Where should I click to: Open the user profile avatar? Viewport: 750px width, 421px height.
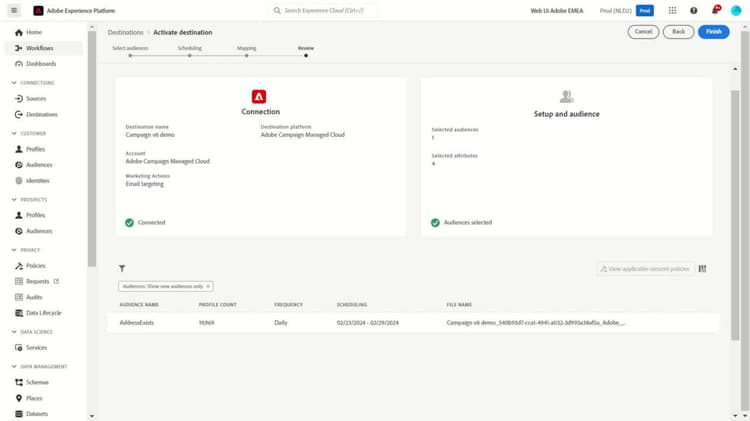click(x=736, y=11)
